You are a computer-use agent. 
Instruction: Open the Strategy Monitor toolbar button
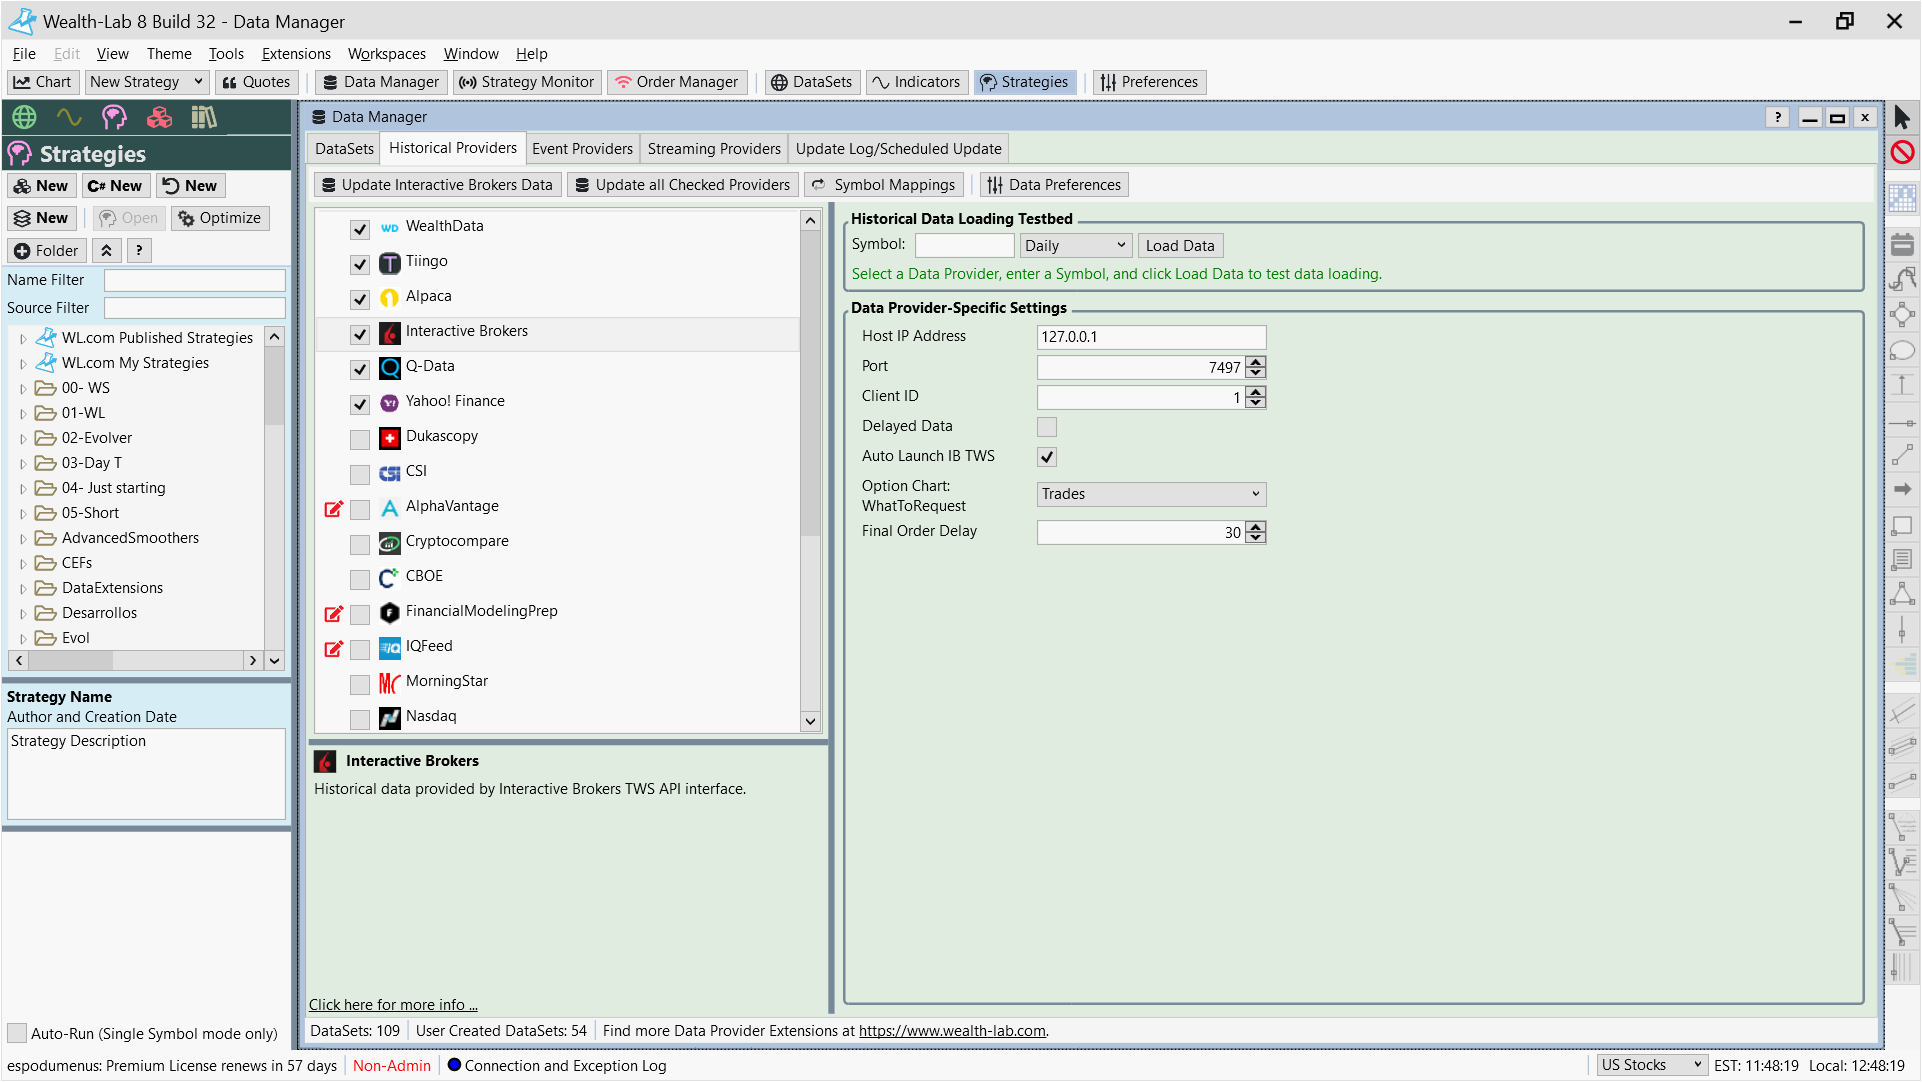point(527,82)
